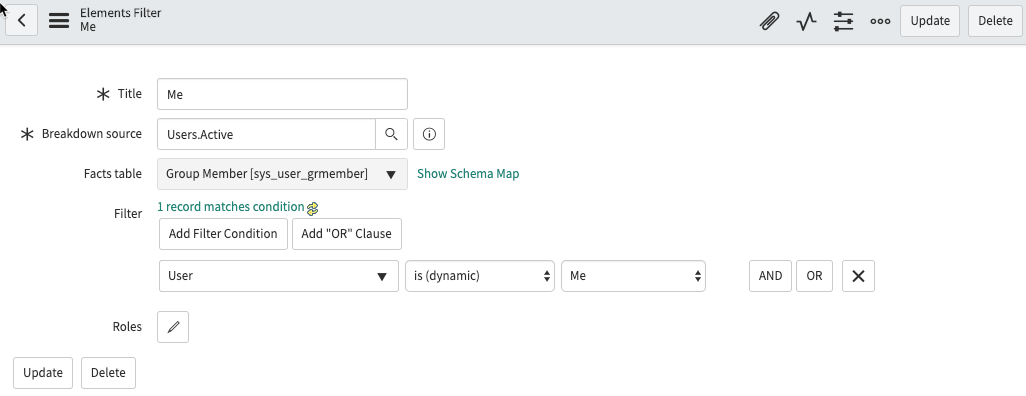The height and width of the screenshot is (396, 1026).
Task: Click Add Filter Condition
Action: 223,234
